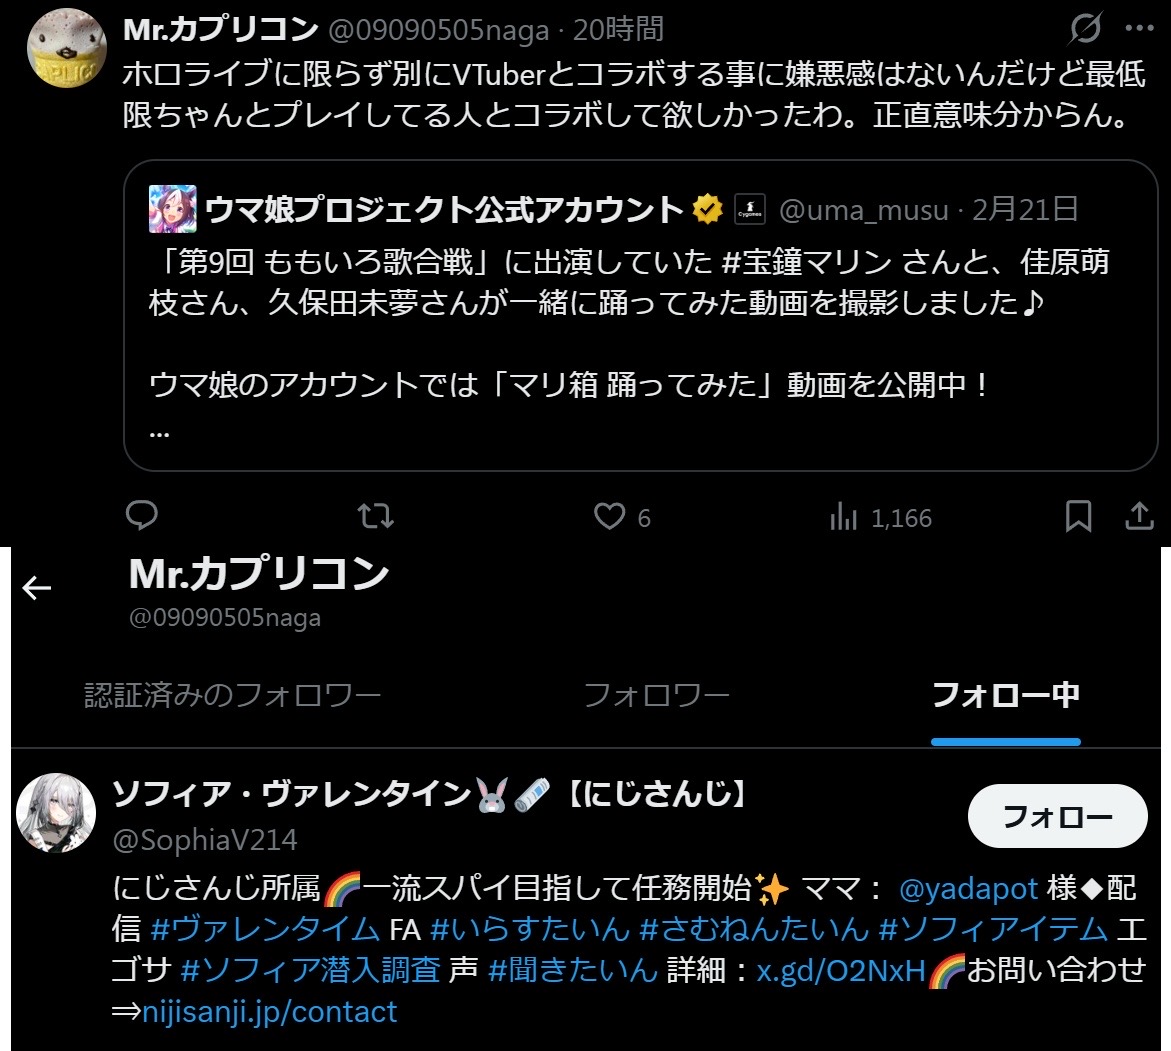This screenshot has width=1171, height=1051.
Task: Like the tweet with heart icon
Action: pos(609,516)
